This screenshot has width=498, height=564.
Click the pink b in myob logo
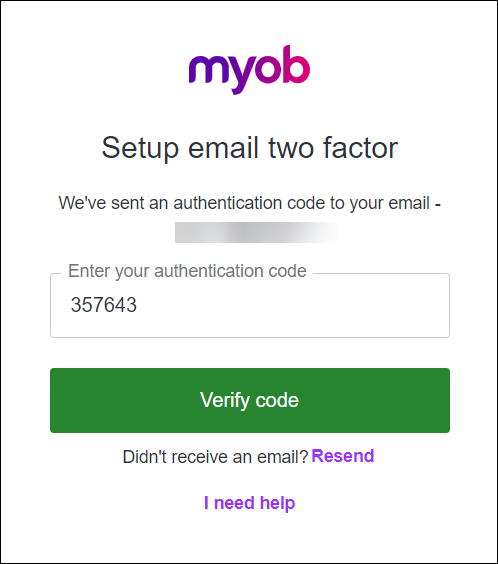(x=295, y=64)
